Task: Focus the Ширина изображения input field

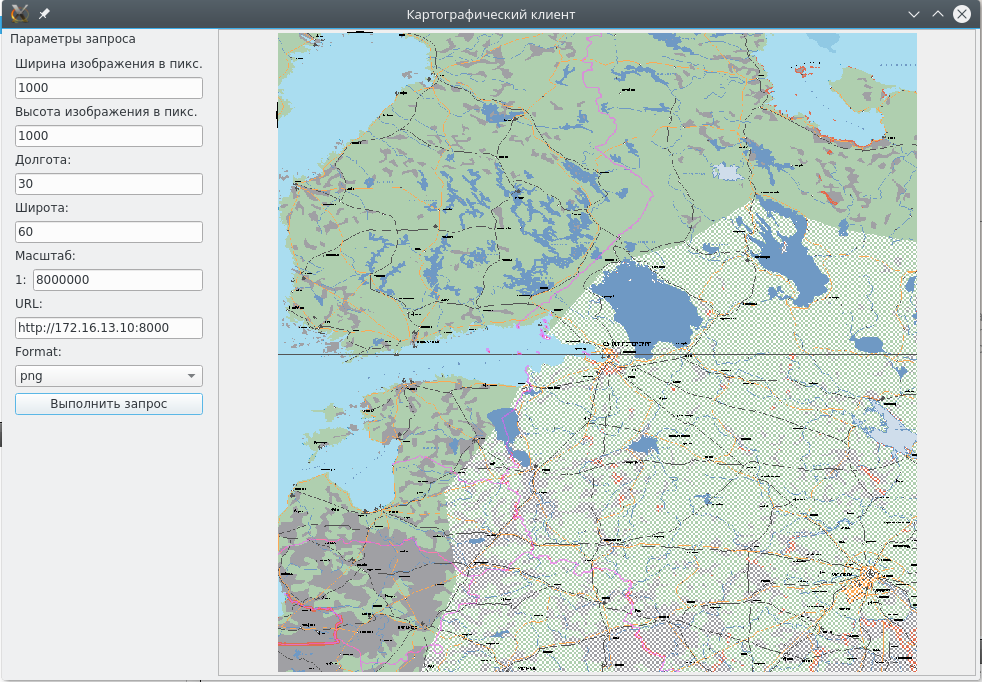Action: click(109, 88)
